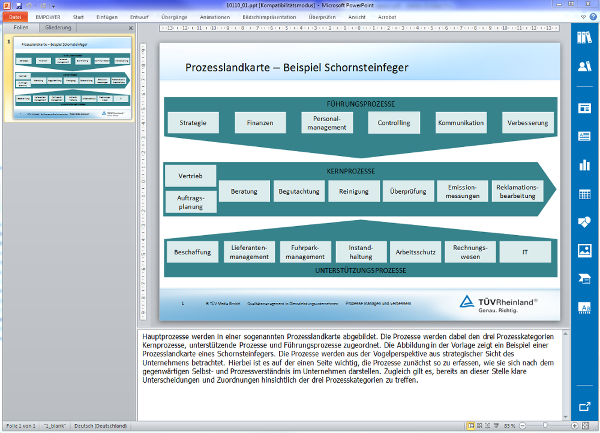Switch to the Gliederung pane tab

(58, 28)
